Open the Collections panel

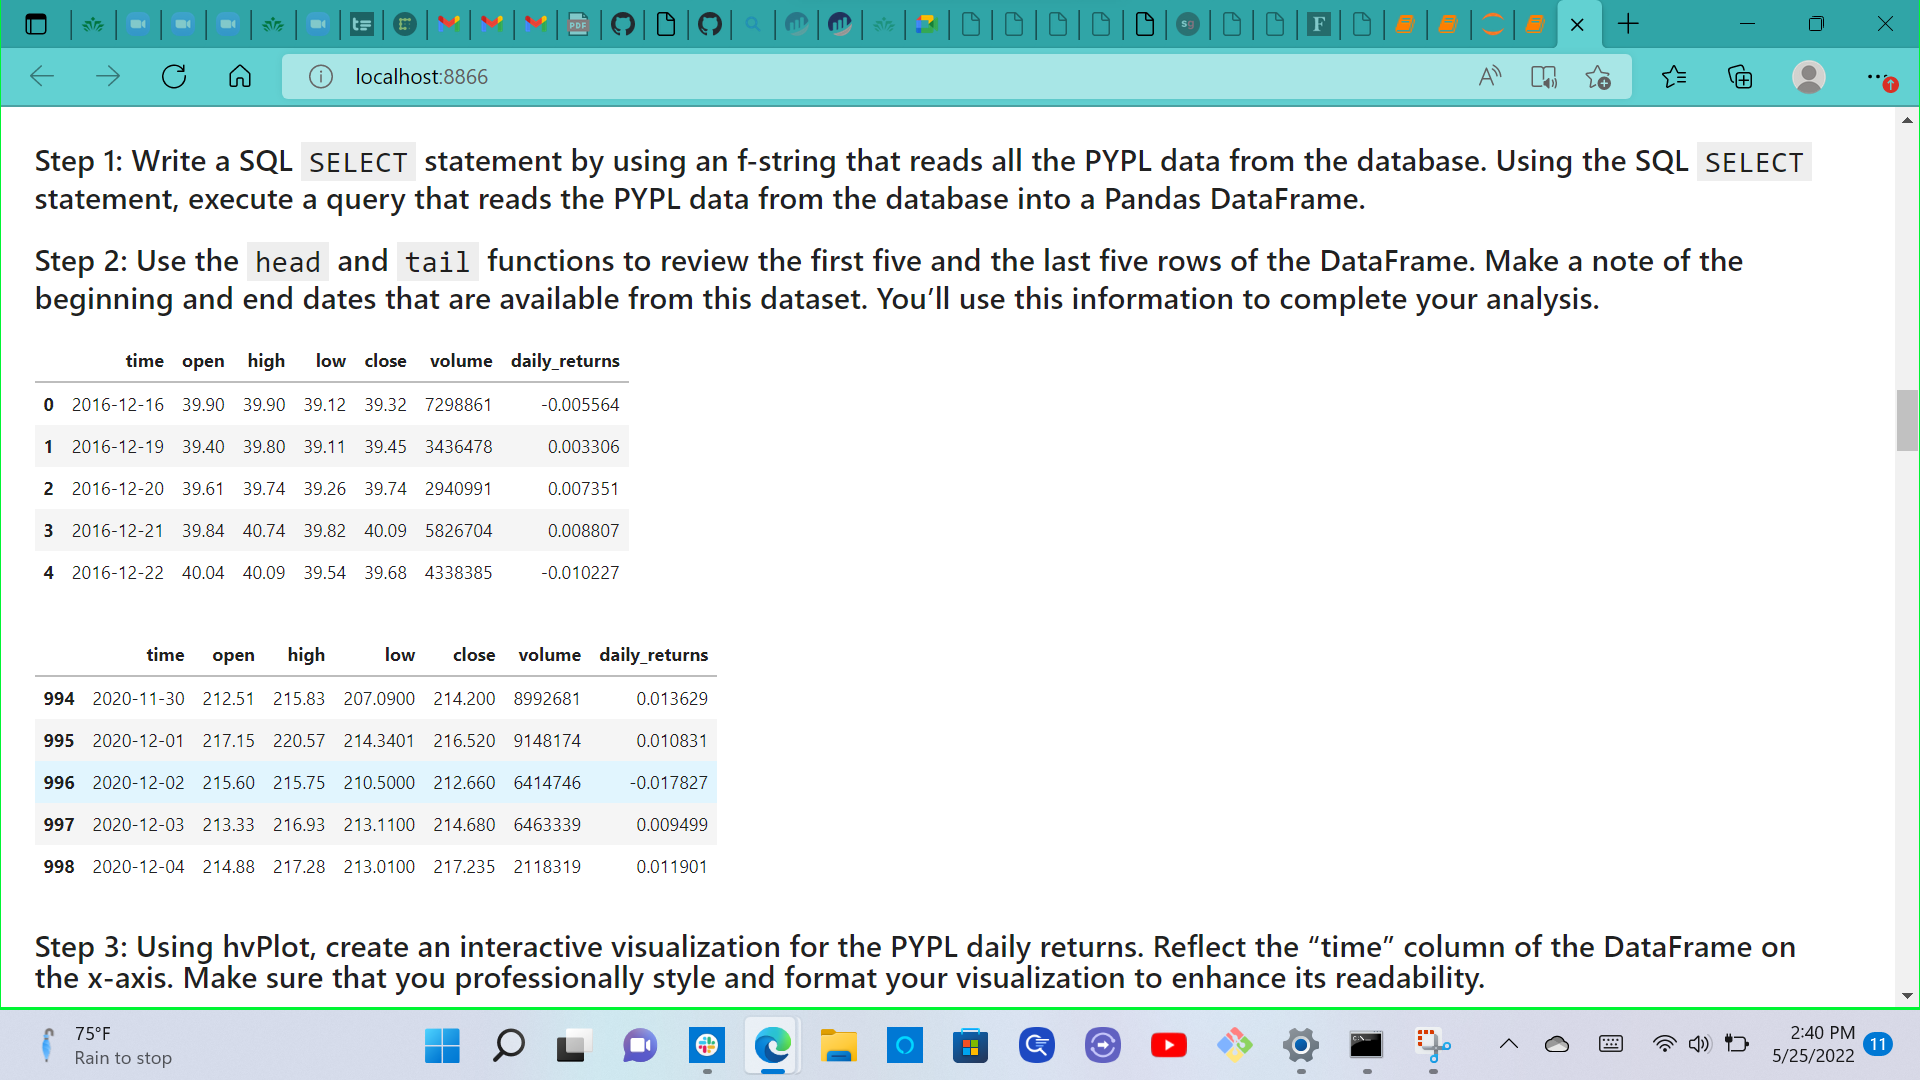pyautogui.click(x=1740, y=77)
